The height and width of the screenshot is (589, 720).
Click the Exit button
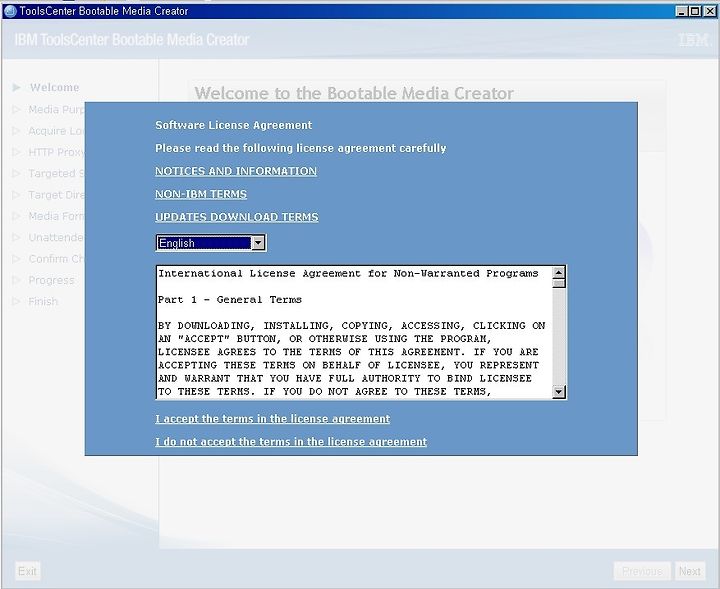tap(28, 571)
